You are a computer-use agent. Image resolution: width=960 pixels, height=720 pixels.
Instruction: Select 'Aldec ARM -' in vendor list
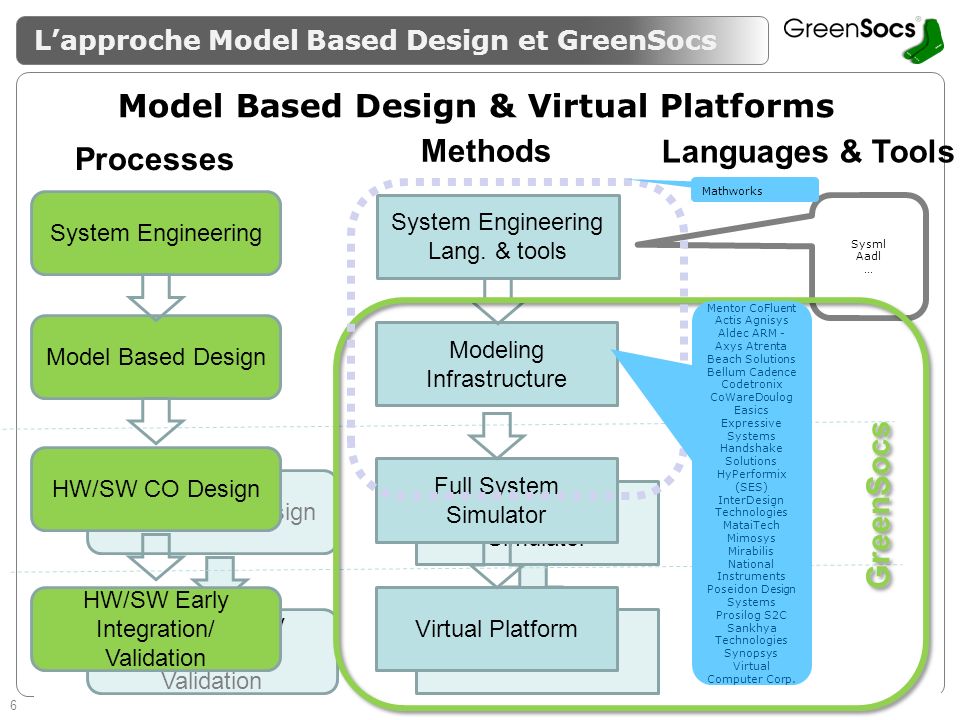tap(751, 333)
